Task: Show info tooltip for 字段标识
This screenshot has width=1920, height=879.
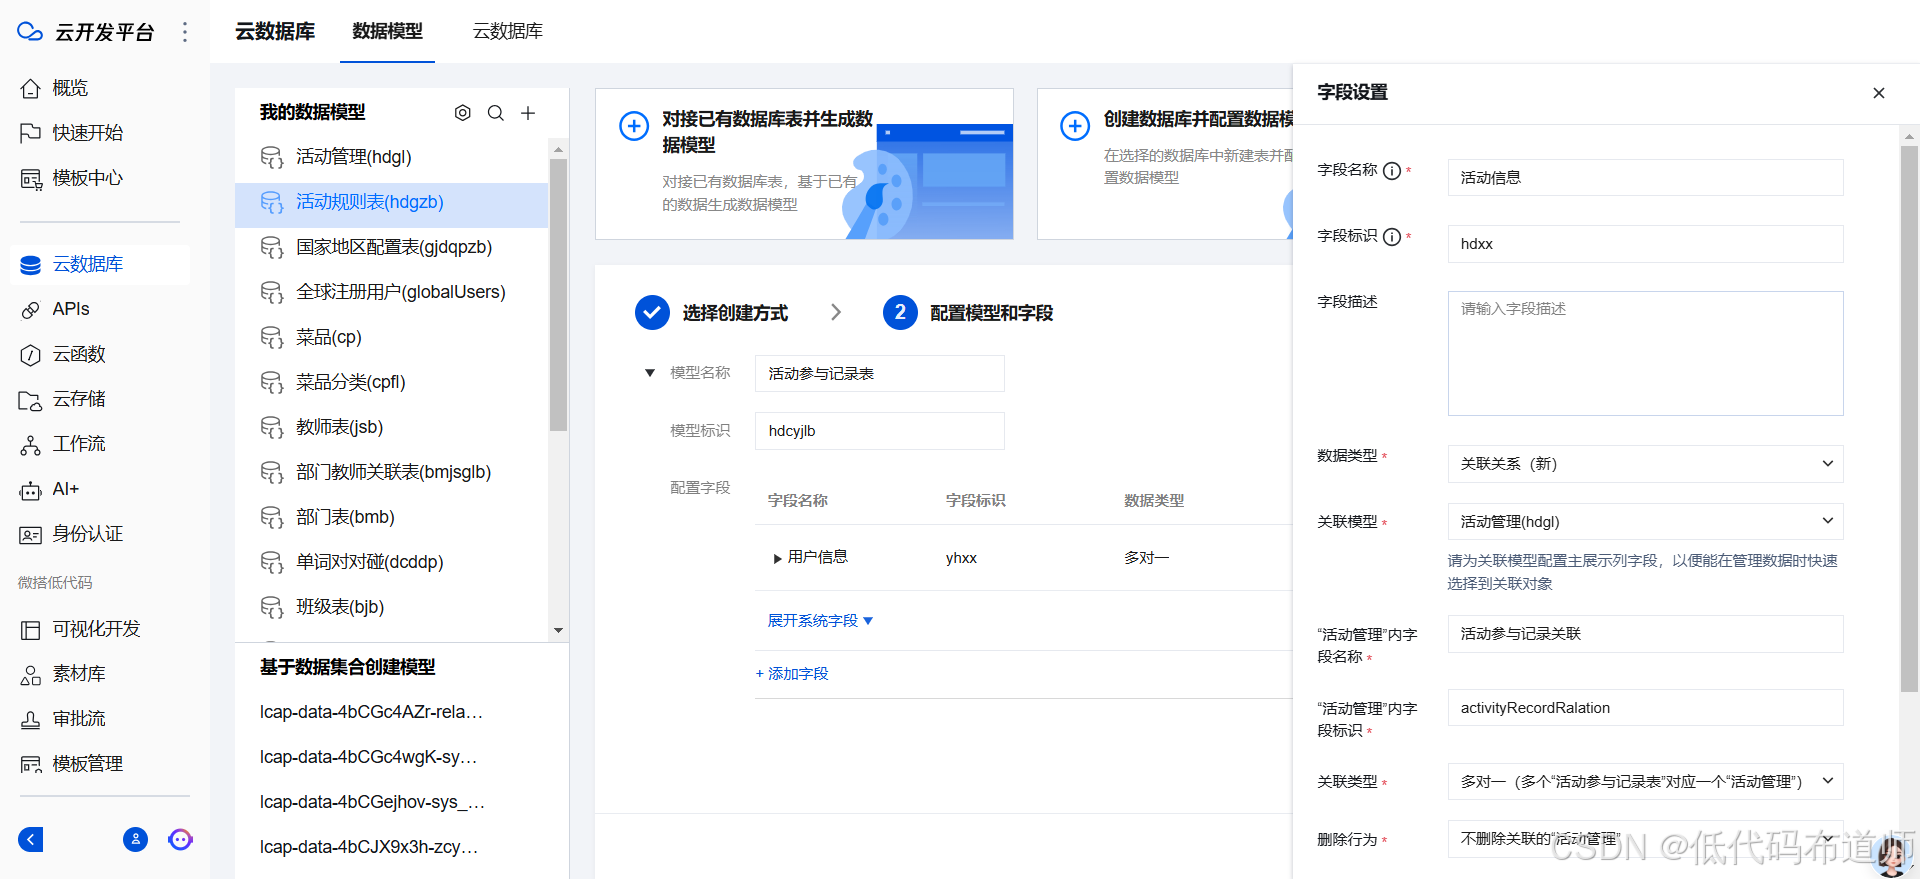Action: (1392, 237)
